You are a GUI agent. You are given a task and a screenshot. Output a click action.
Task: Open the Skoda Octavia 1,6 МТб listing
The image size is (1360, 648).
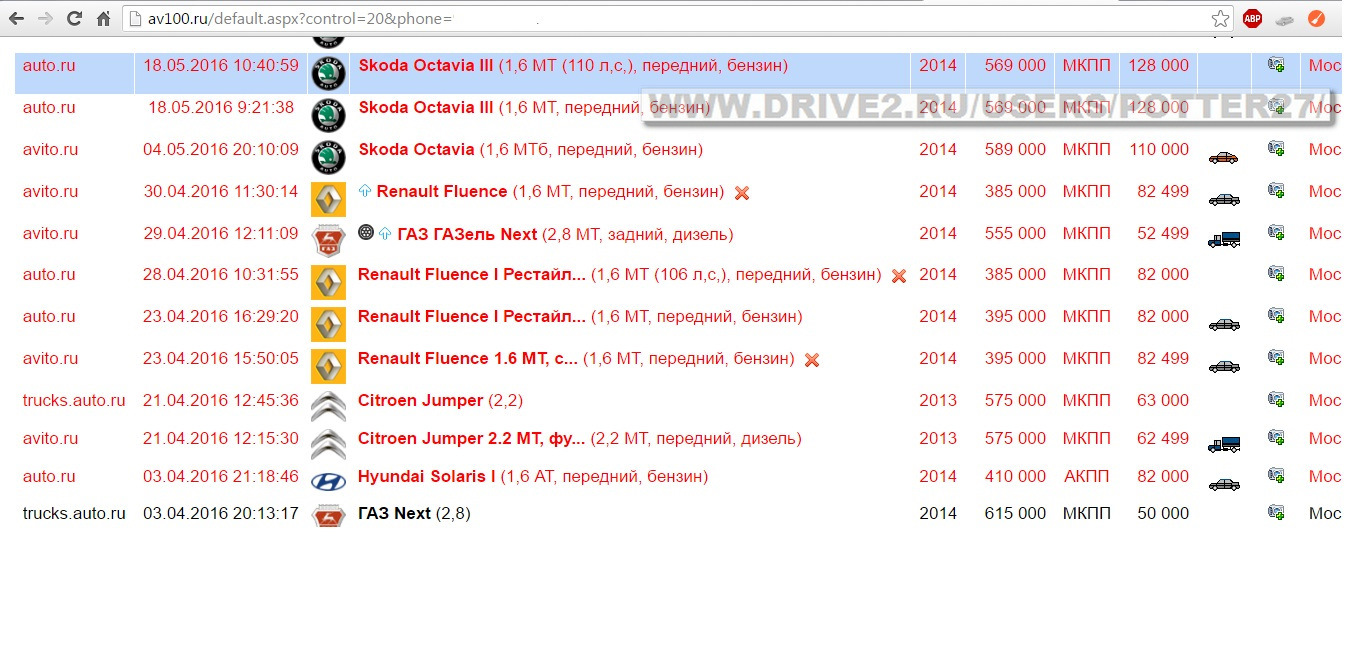(530, 149)
